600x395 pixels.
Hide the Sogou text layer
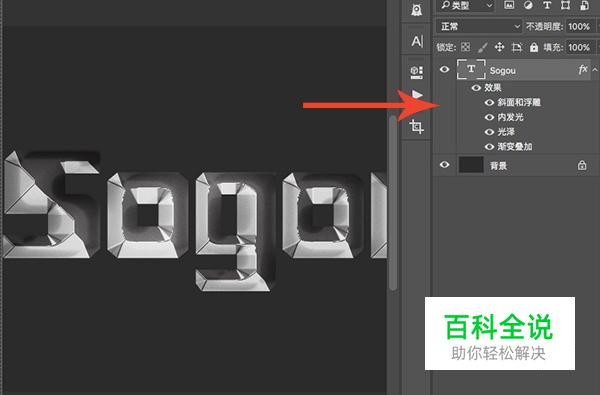click(x=444, y=69)
